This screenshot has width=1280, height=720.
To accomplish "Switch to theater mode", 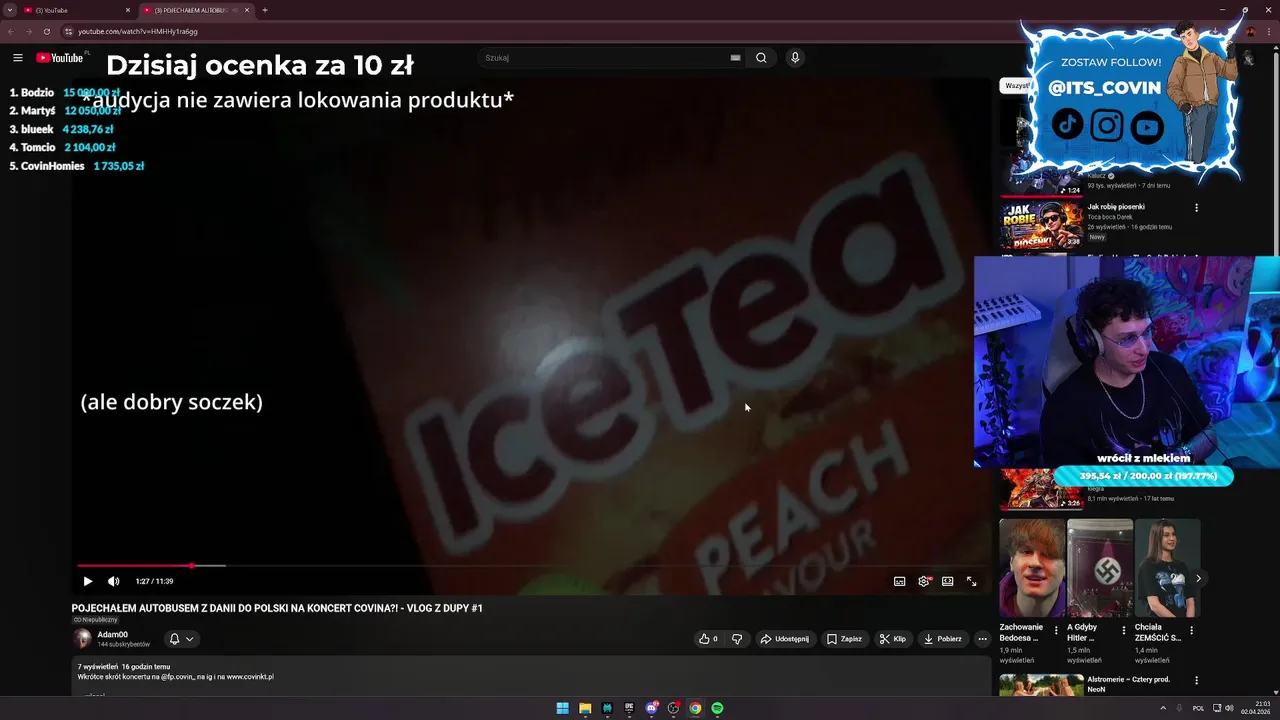I will tap(948, 581).
